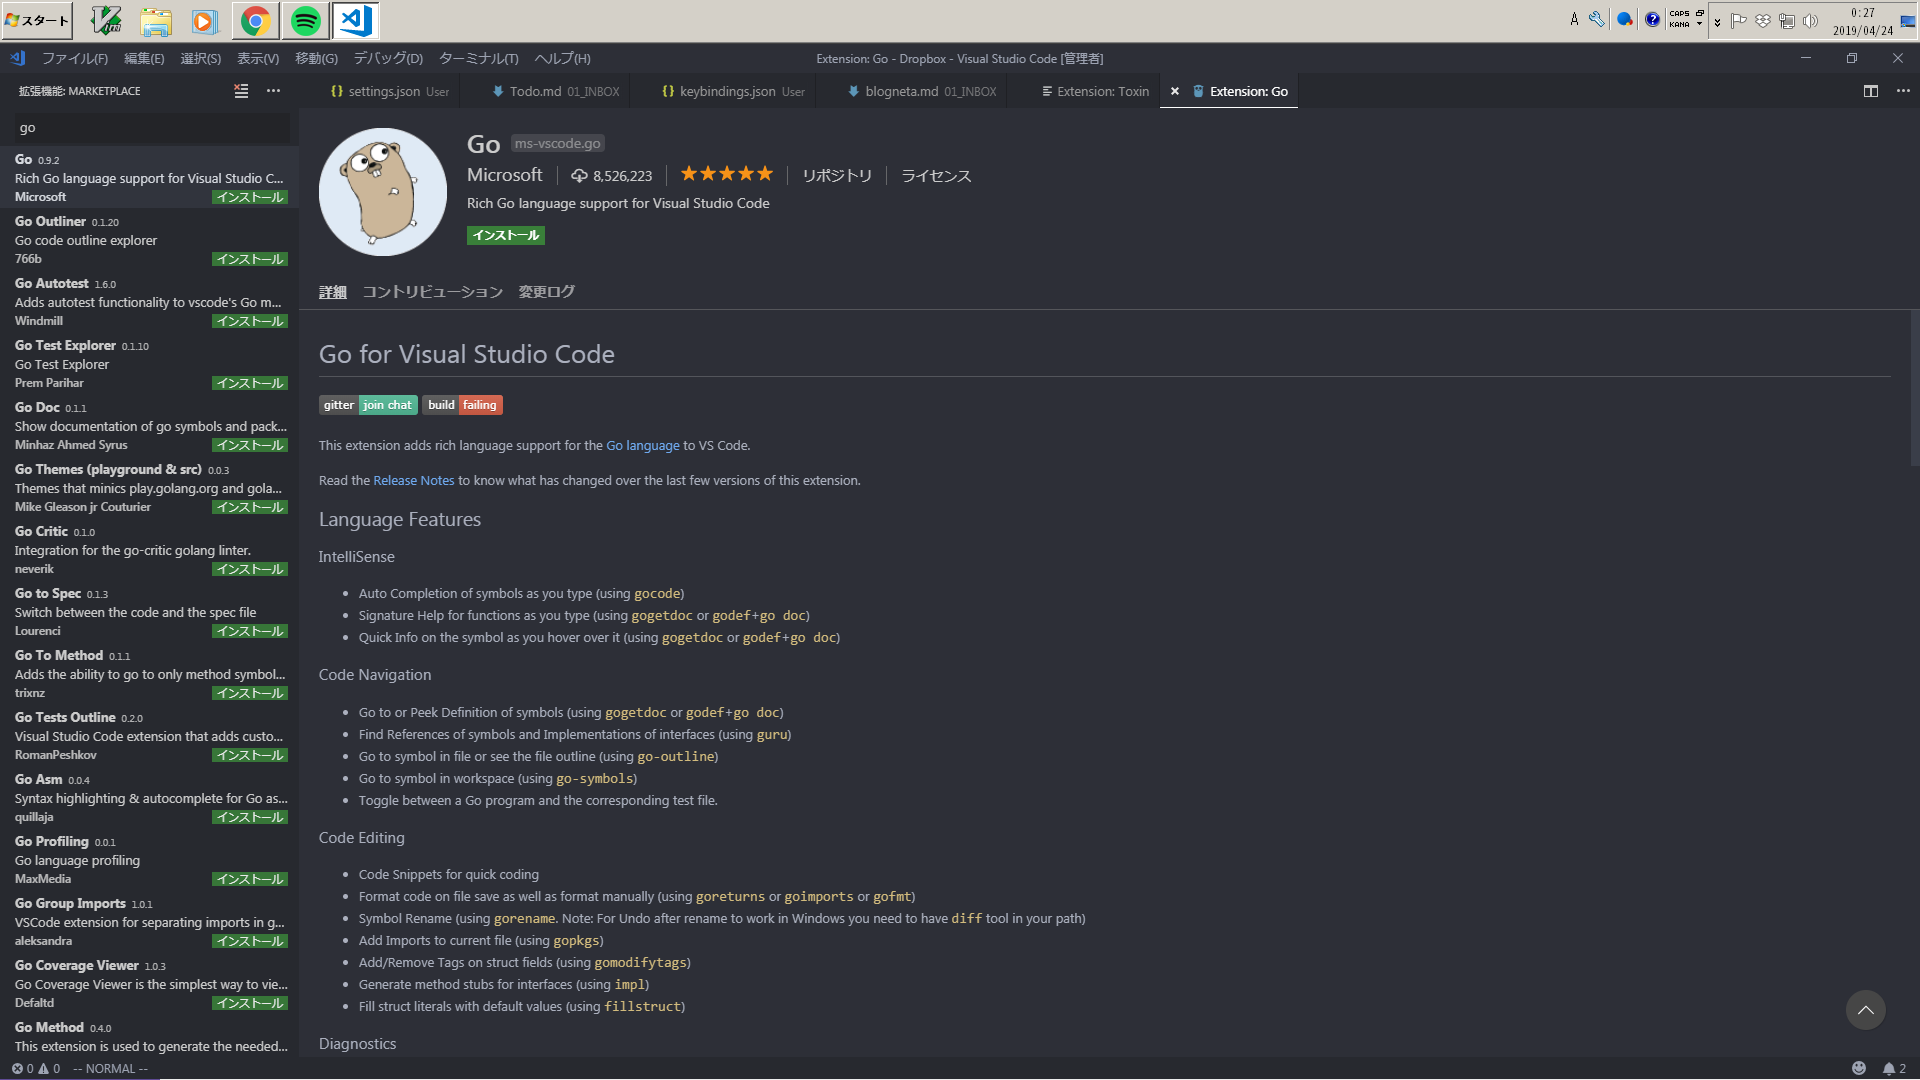Switch to the keybindings.json tab
Screen dimensions: 1920x1080
(x=727, y=91)
